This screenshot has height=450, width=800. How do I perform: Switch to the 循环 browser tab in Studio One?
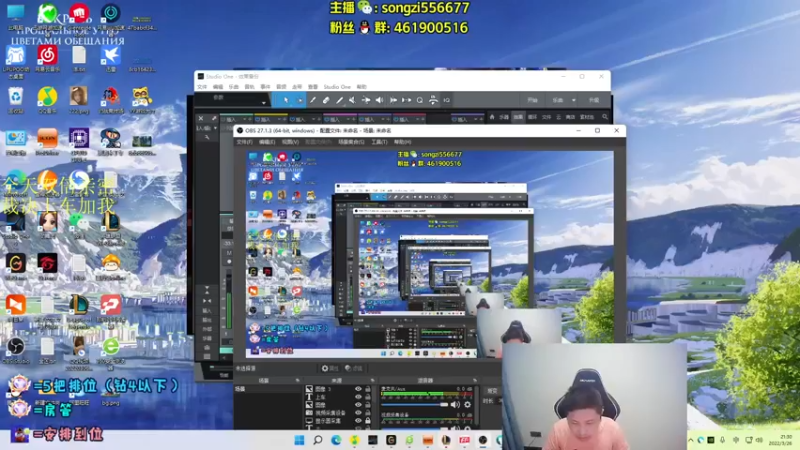[532, 117]
